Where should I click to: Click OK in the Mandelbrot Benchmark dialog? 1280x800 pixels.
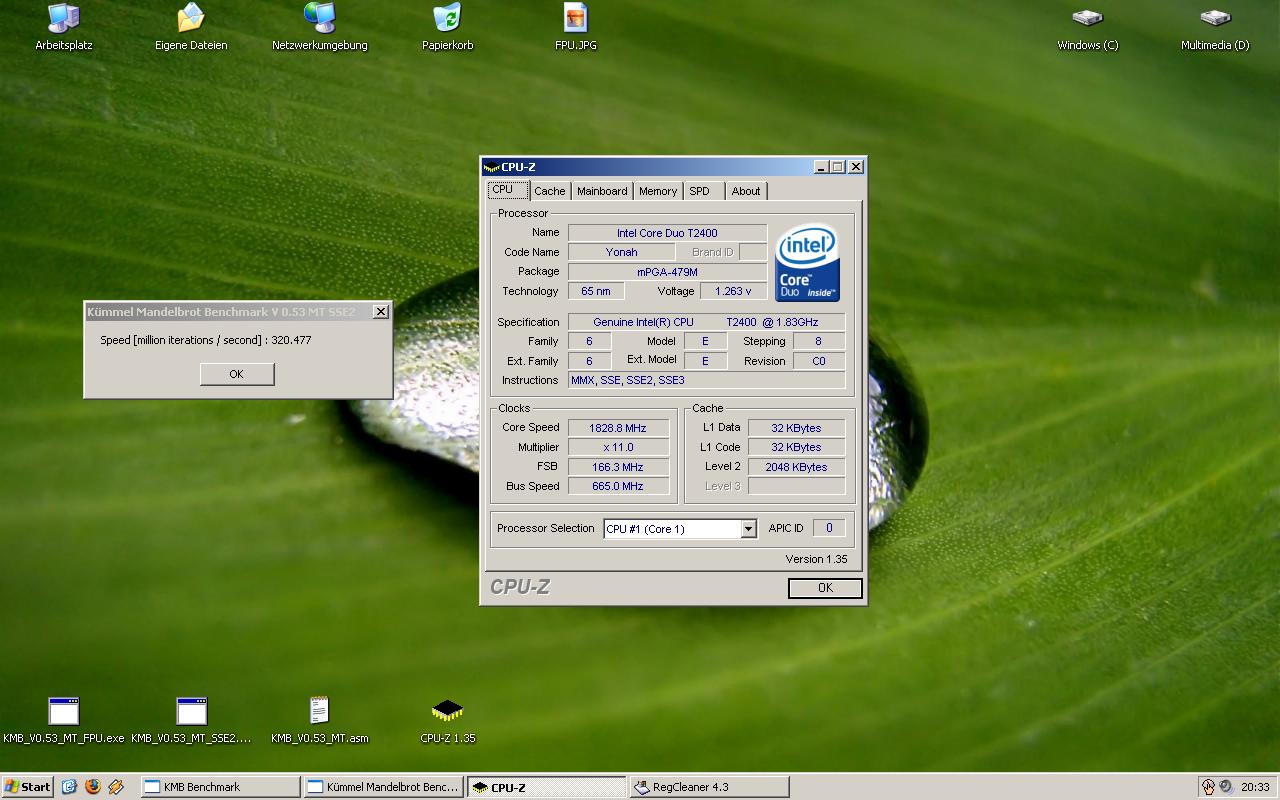[x=236, y=374]
